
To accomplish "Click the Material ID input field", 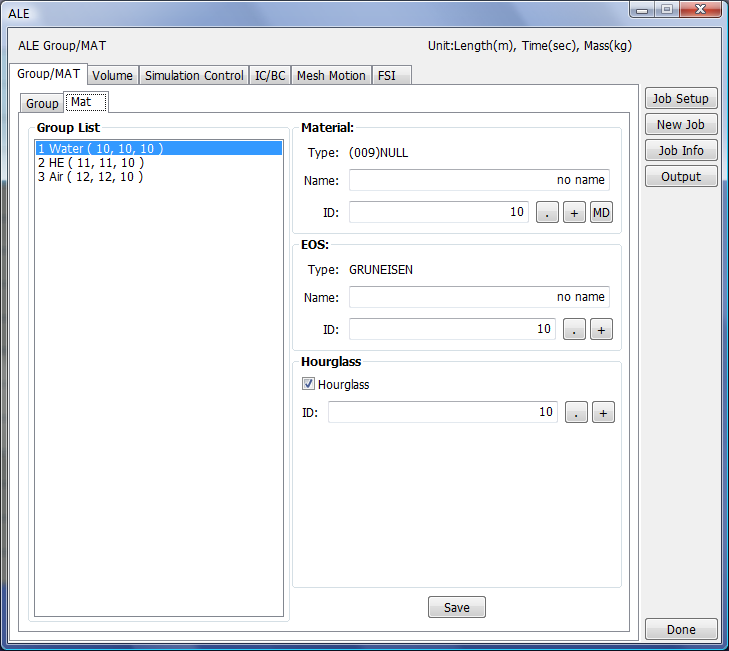I will click(439, 212).
